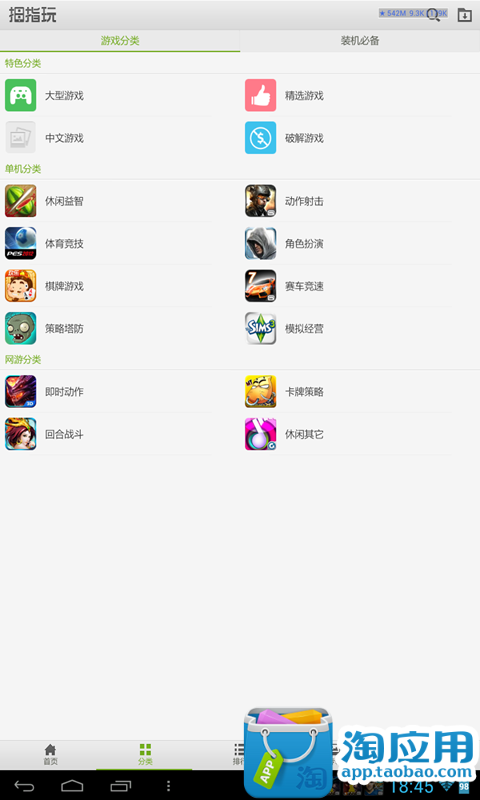Image resolution: width=480 pixels, height=800 pixels.
Task: Open the Fruit Ninja 休闲益智 icon
Action: pyautogui.click(x=20, y=201)
